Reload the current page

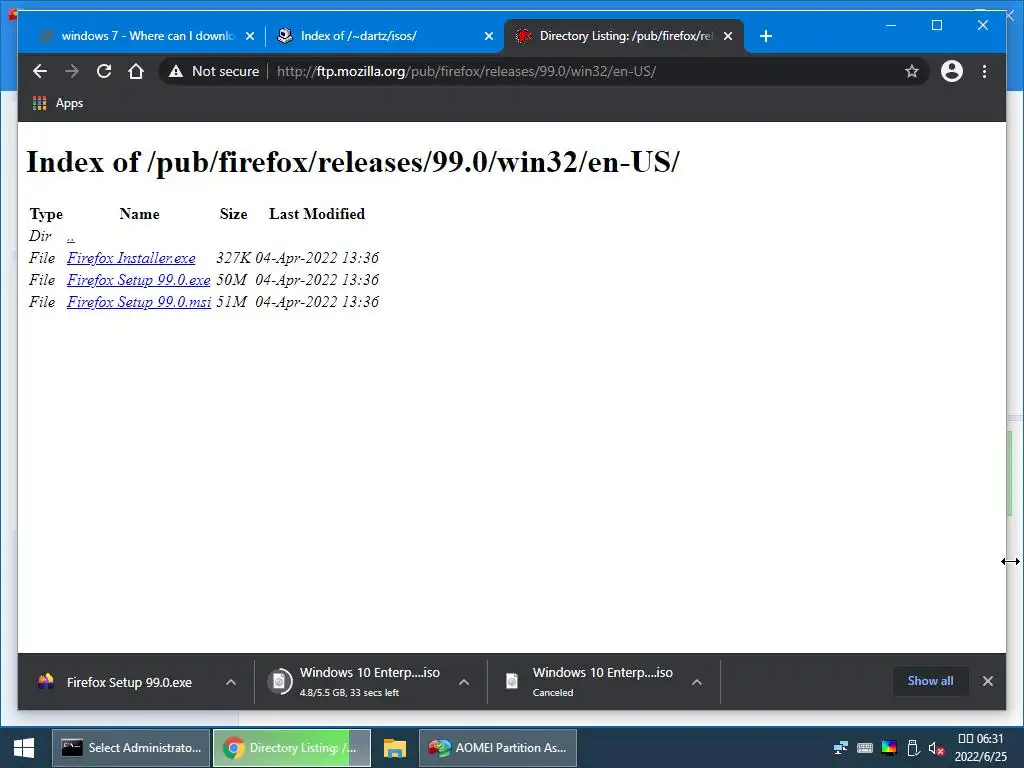pyautogui.click(x=104, y=71)
